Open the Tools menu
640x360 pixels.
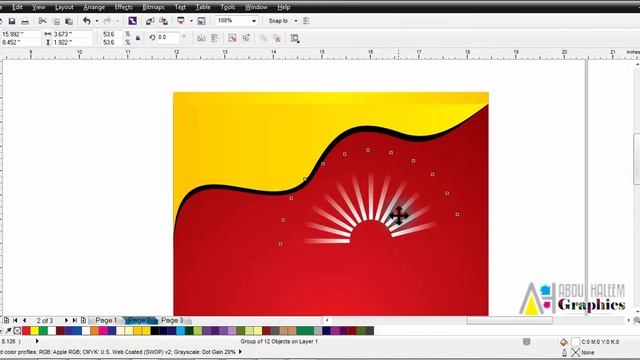227,7
